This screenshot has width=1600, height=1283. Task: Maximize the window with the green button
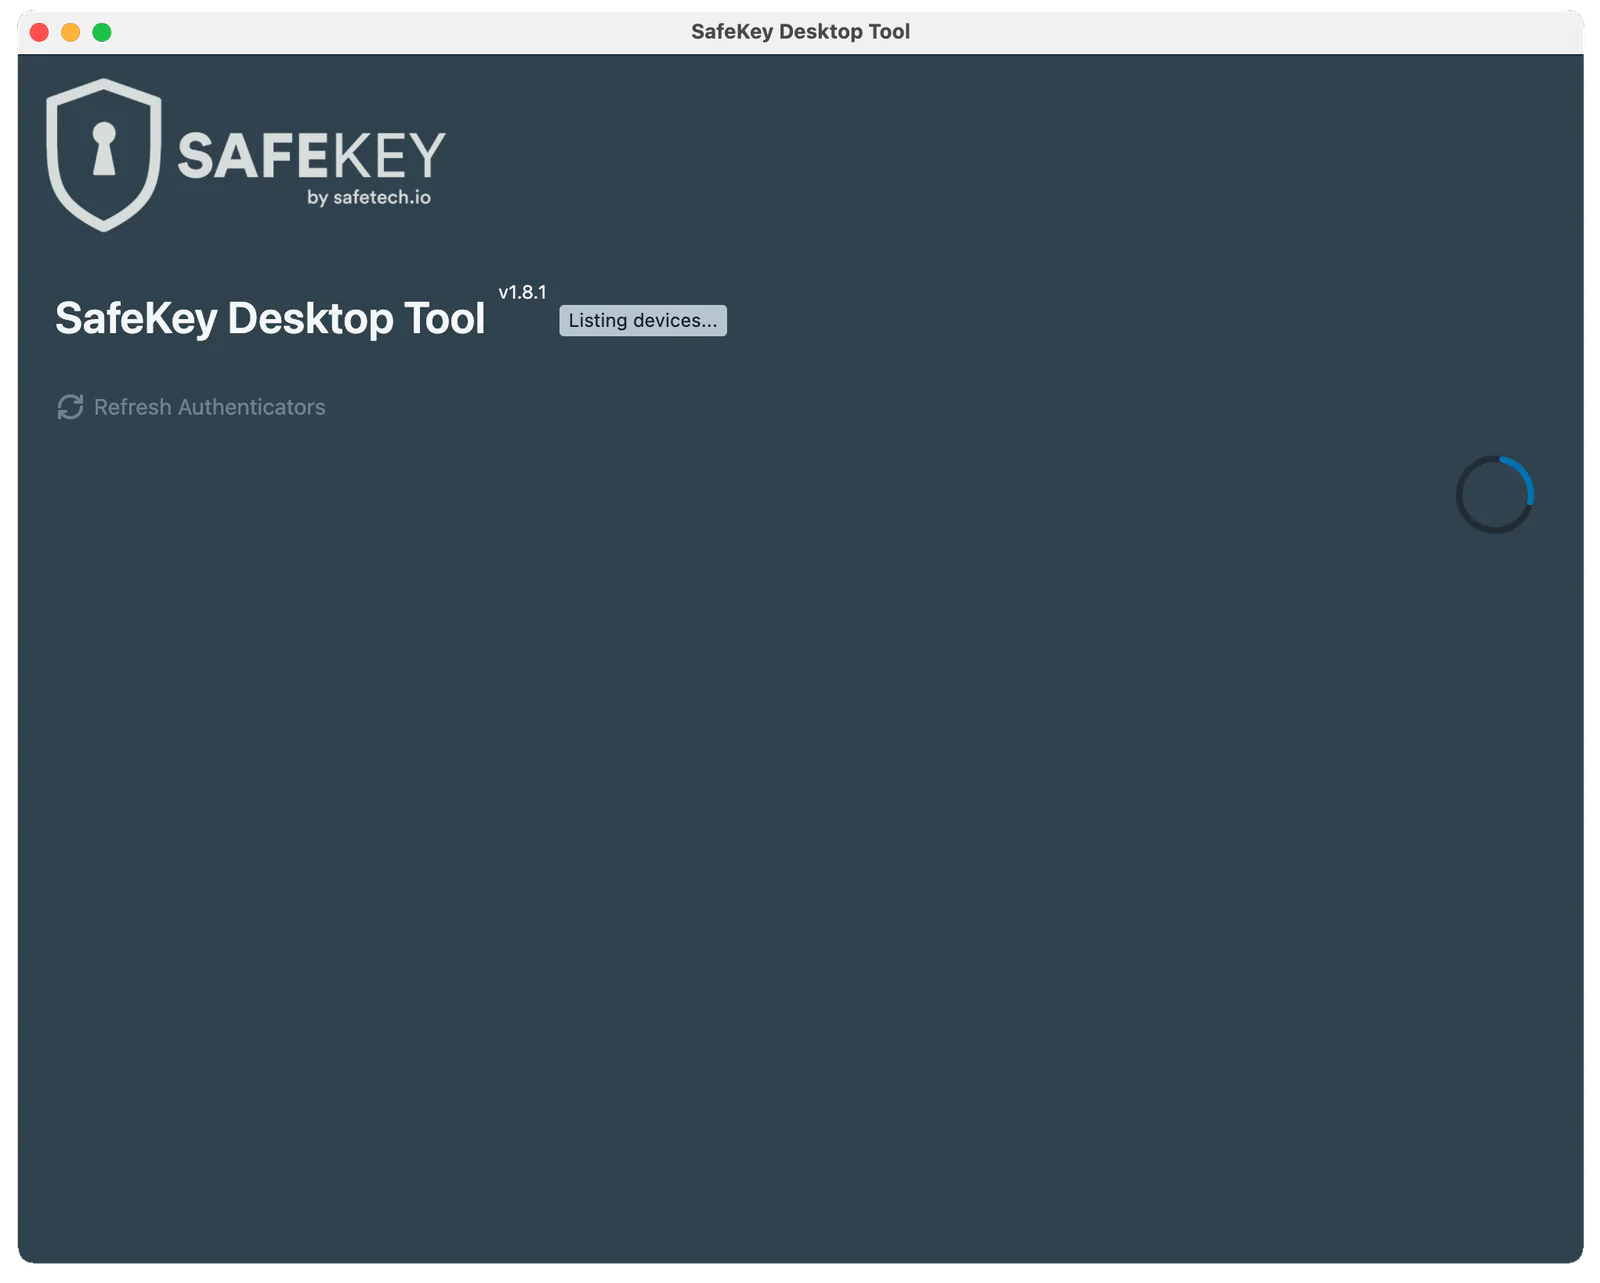click(x=102, y=32)
